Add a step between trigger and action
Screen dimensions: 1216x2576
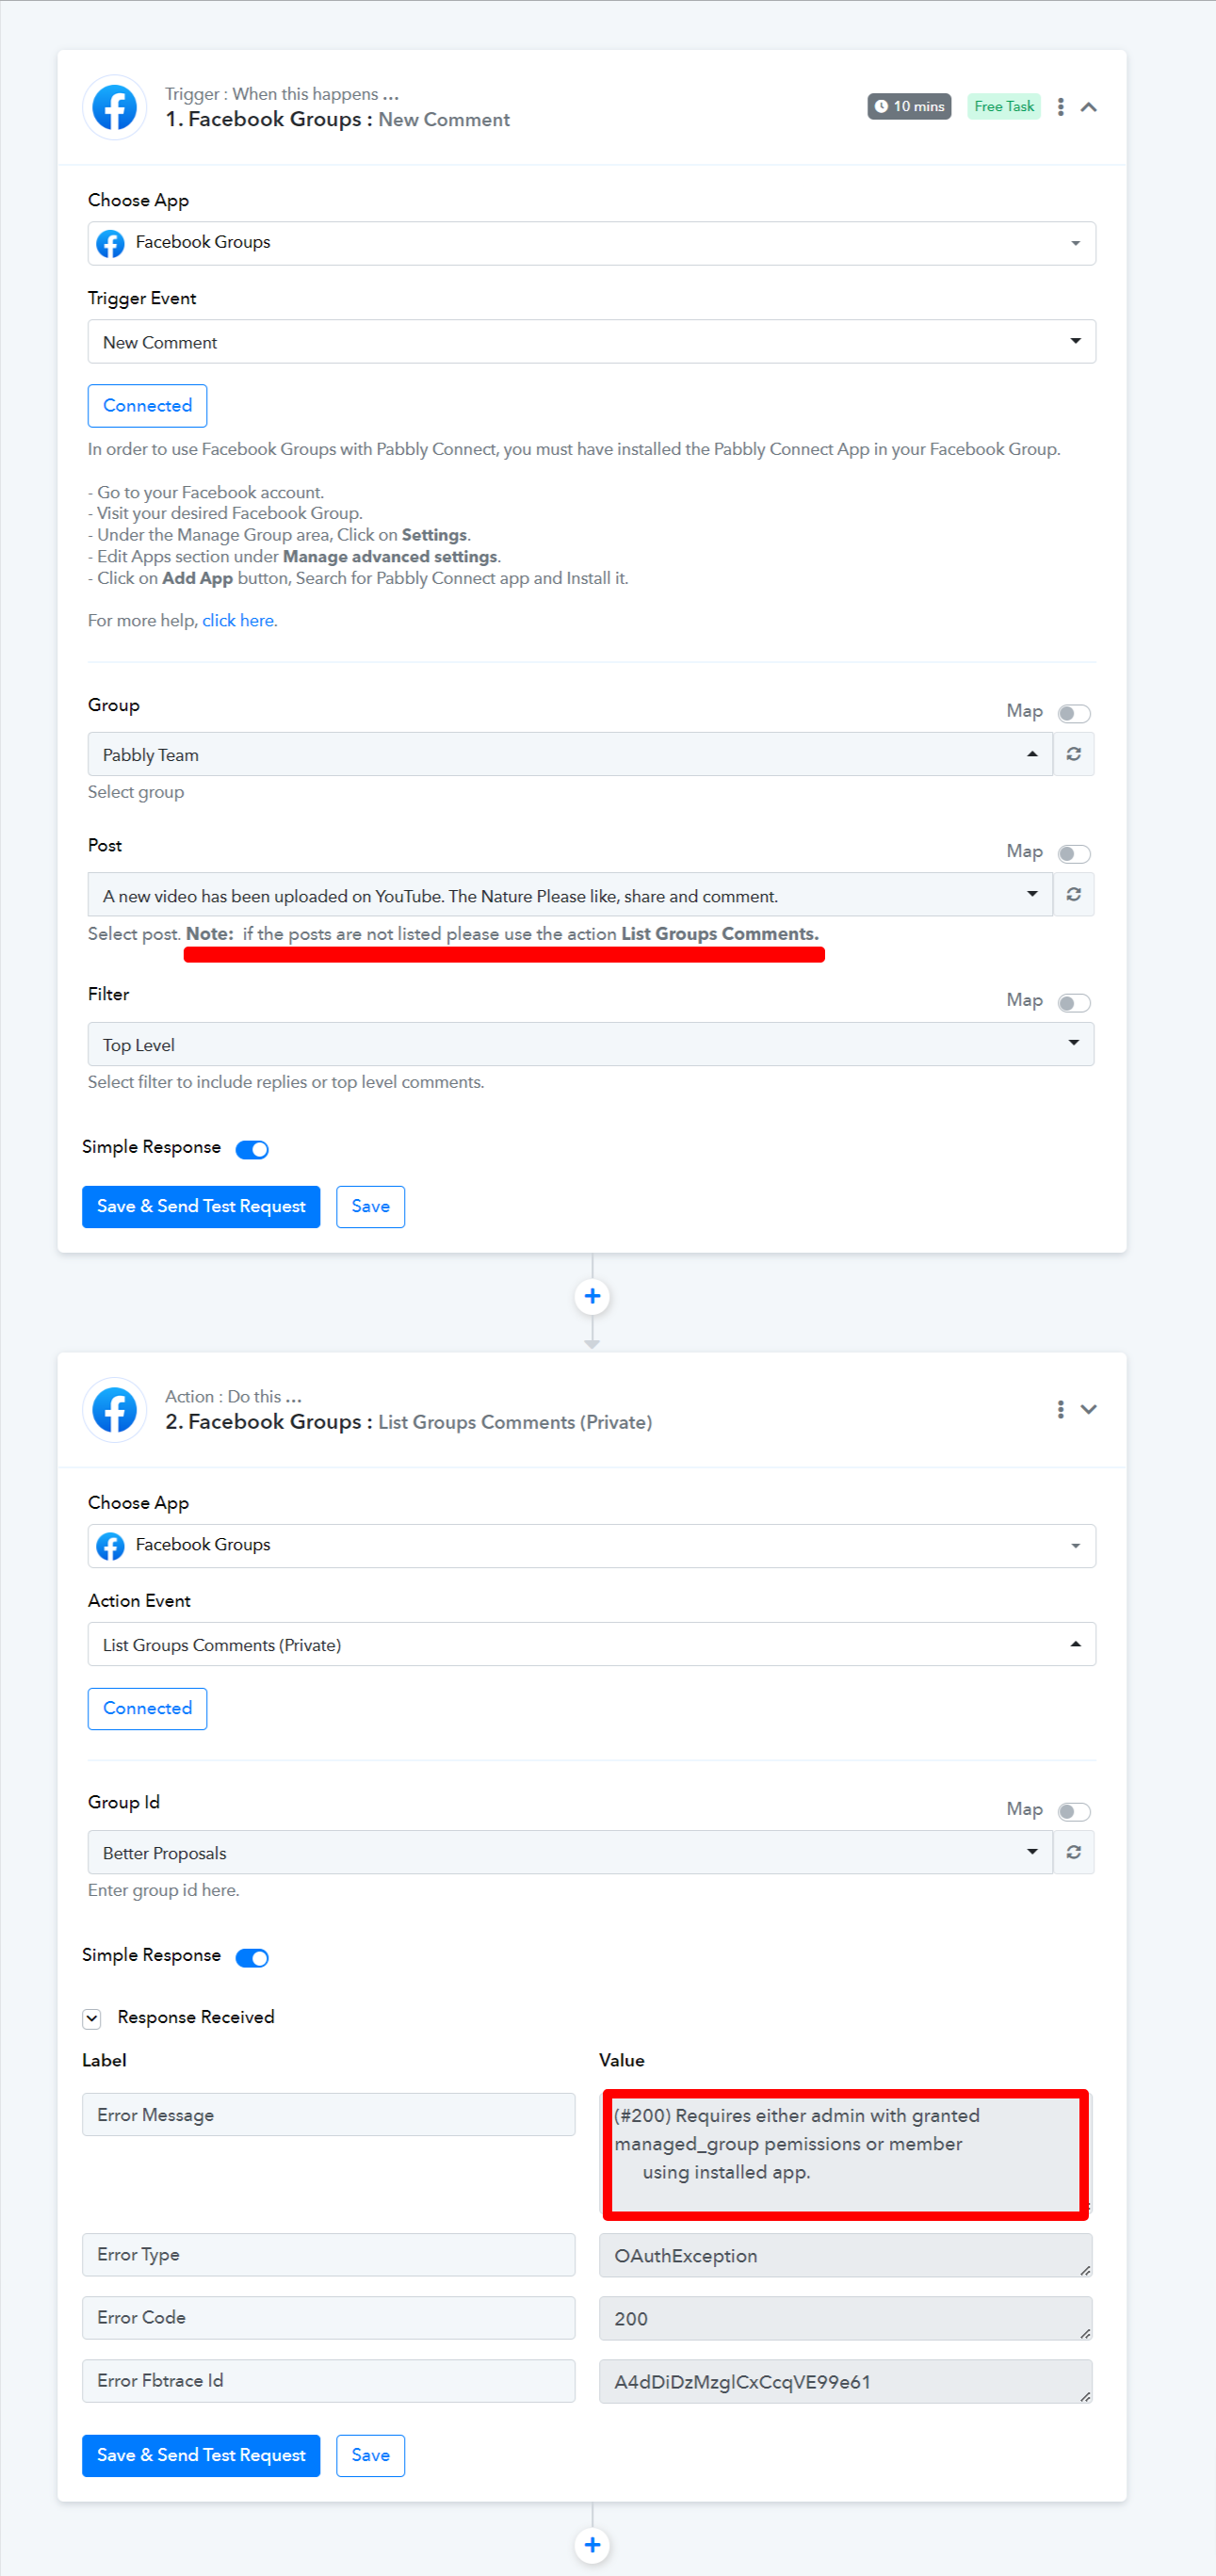point(592,1296)
